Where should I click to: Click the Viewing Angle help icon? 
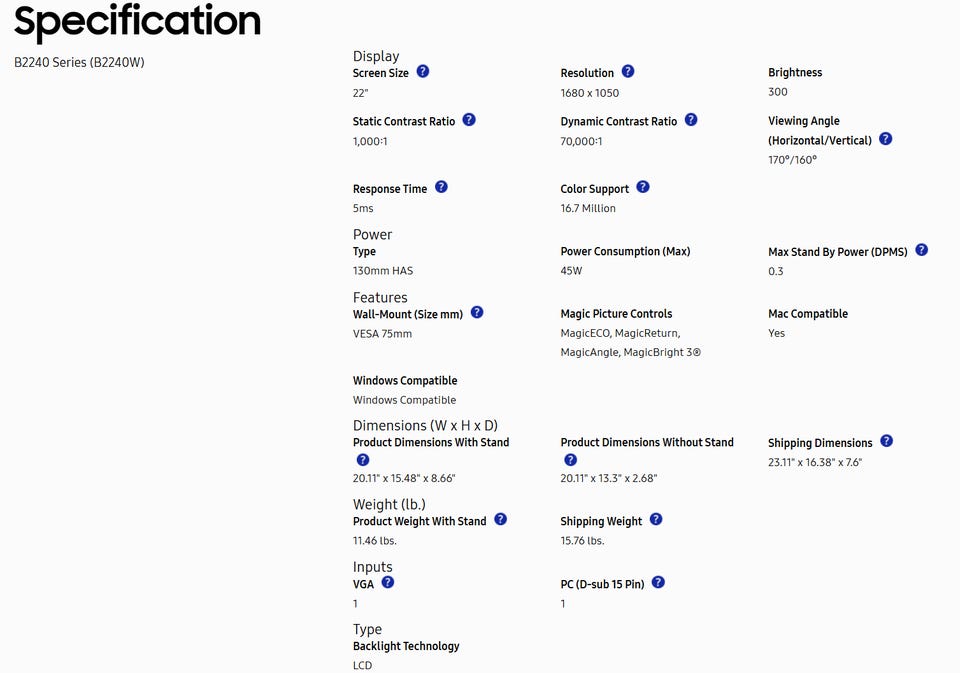click(885, 140)
